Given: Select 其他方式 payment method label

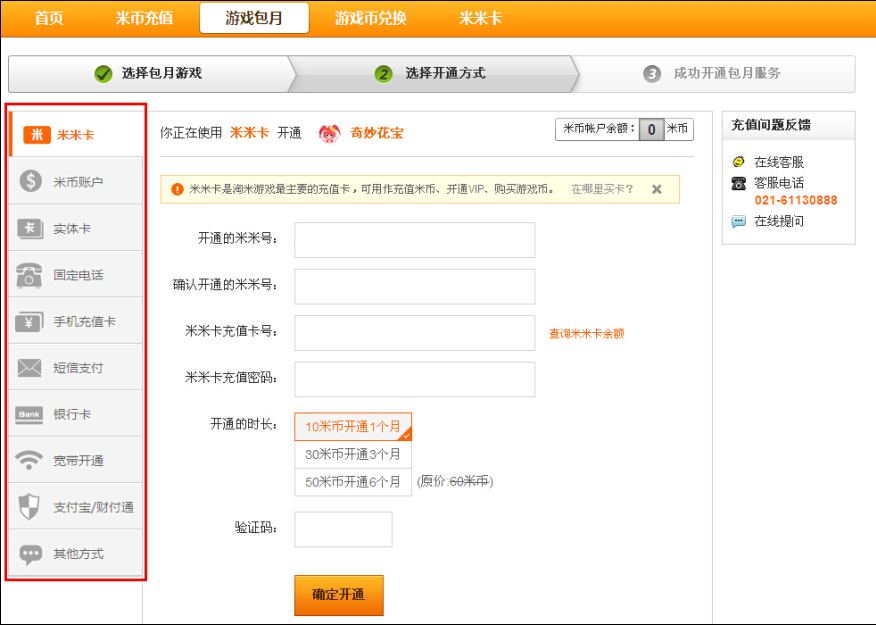Looking at the screenshot, I should [x=78, y=554].
